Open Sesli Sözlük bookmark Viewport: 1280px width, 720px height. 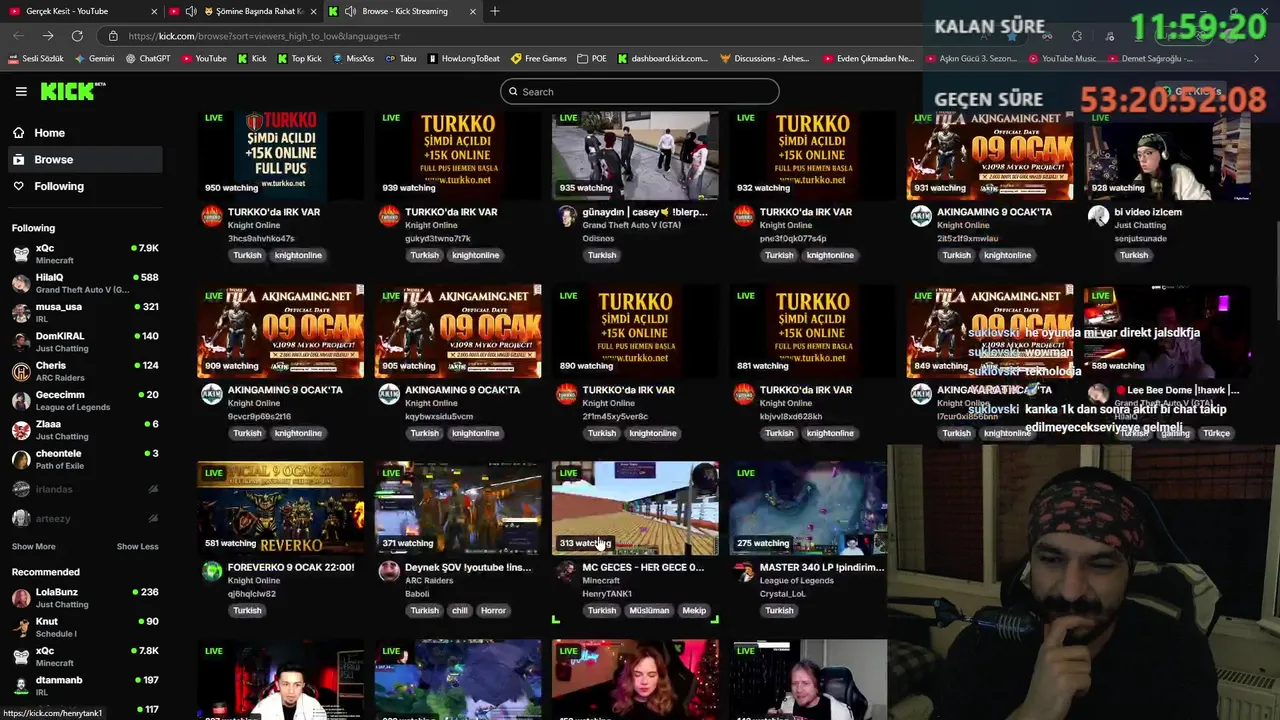click(x=35, y=59)
